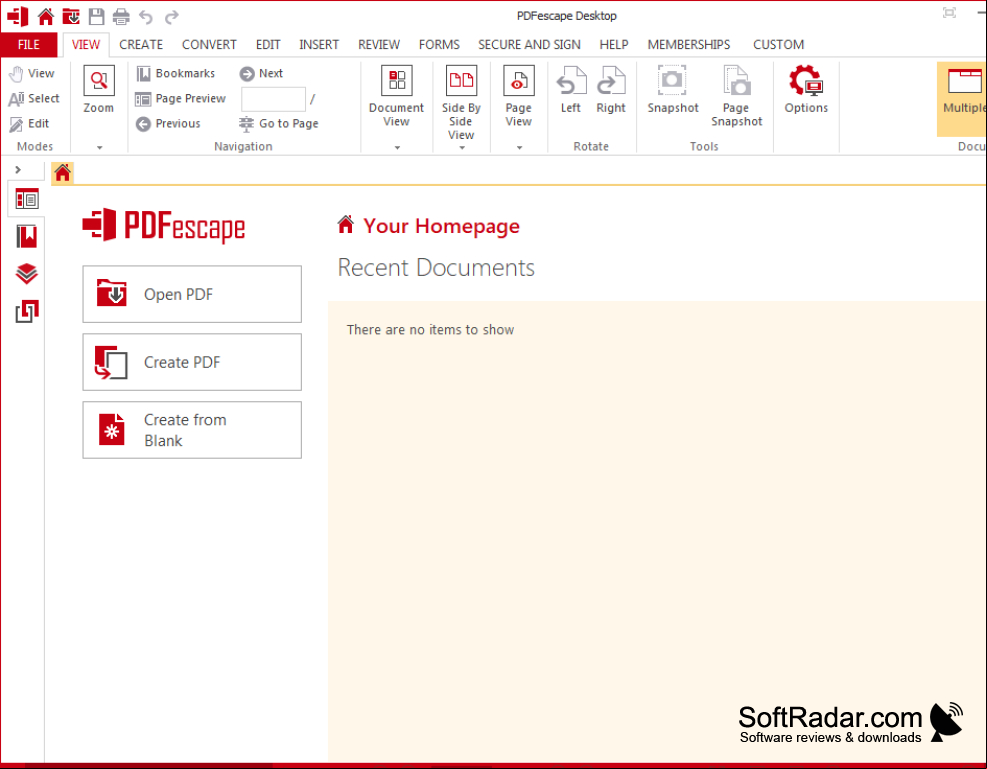
Task: Rotate the page Right
Action: [611, 89]
